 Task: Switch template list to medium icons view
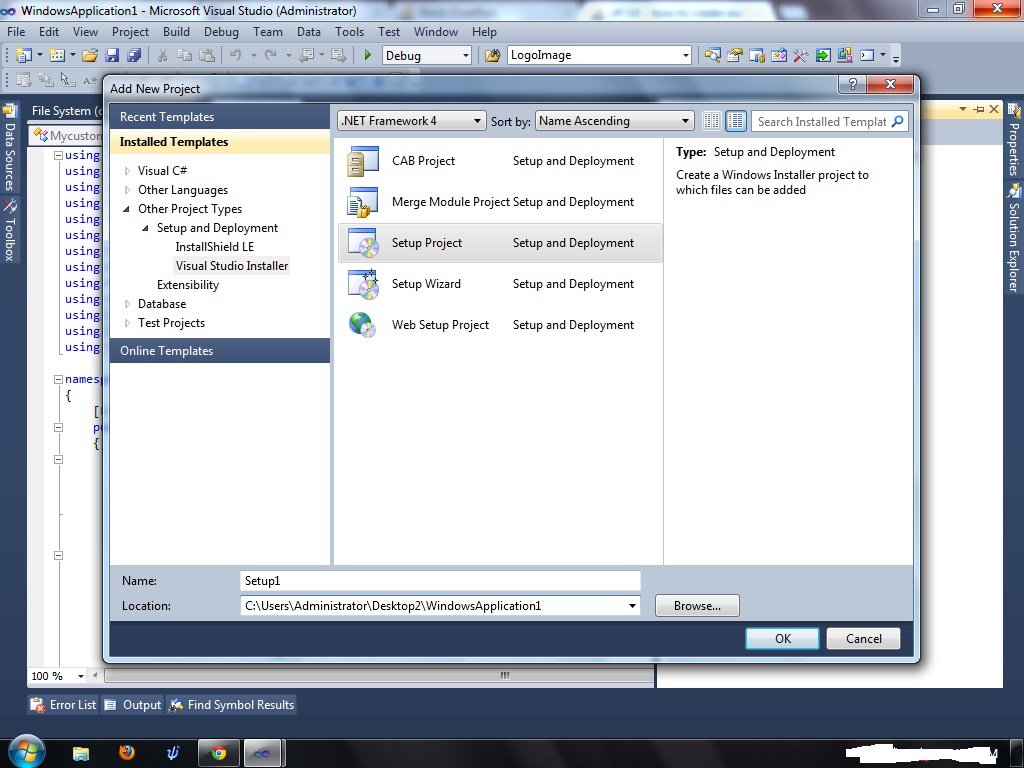click(736, 121)
